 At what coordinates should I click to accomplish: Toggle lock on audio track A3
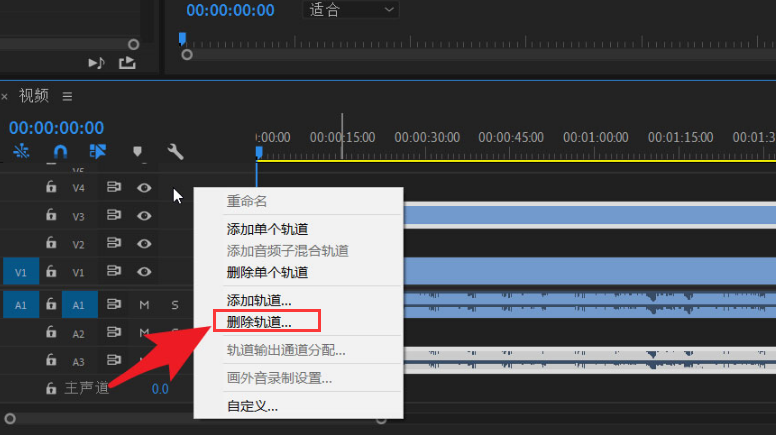(51, 360)
